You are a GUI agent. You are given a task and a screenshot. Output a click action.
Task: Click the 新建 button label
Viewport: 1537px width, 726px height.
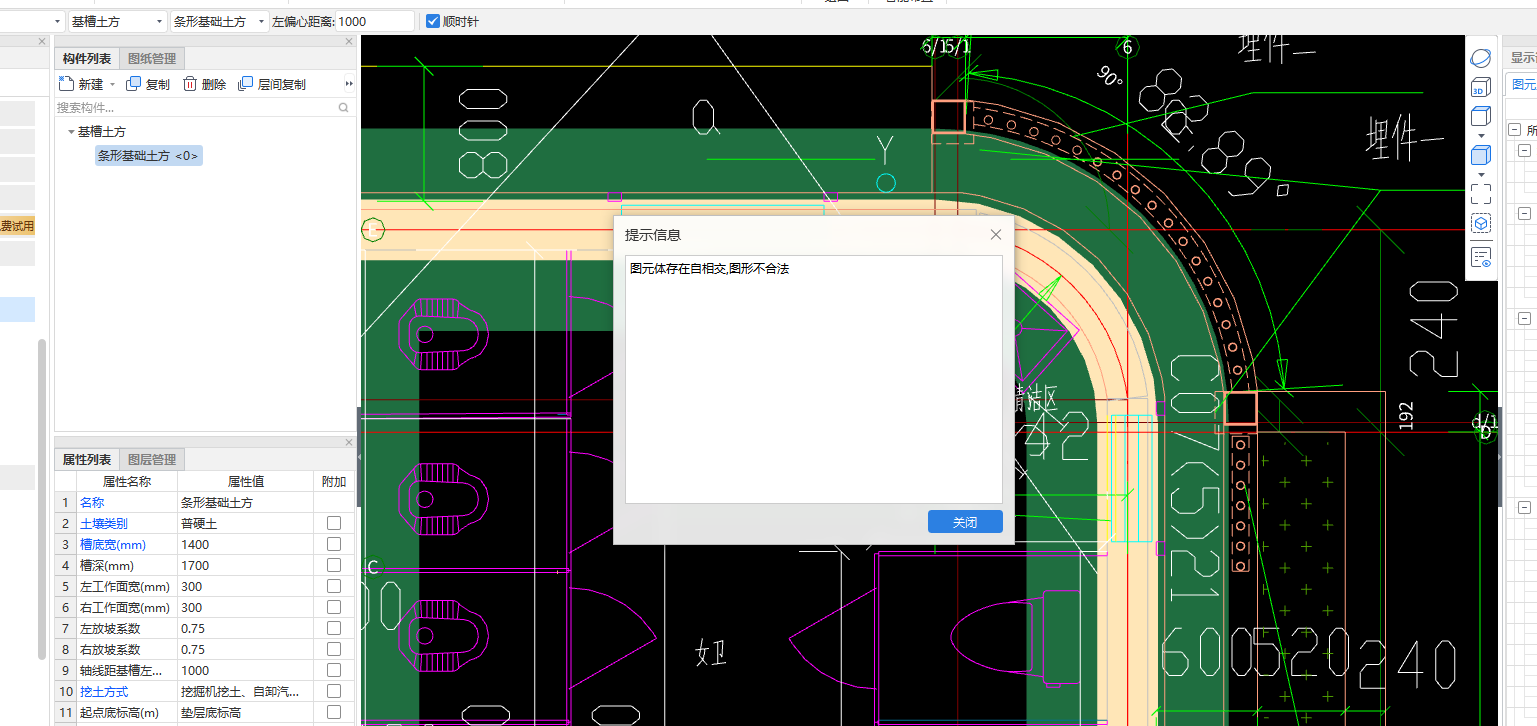[x=91, y=85]
